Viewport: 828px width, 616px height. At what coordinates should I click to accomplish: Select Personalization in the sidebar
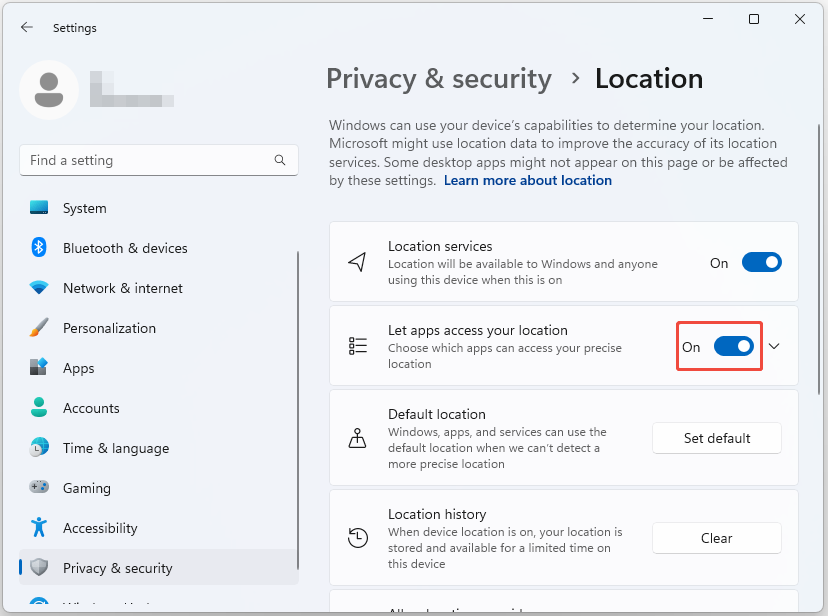click(x=158, y=328)
